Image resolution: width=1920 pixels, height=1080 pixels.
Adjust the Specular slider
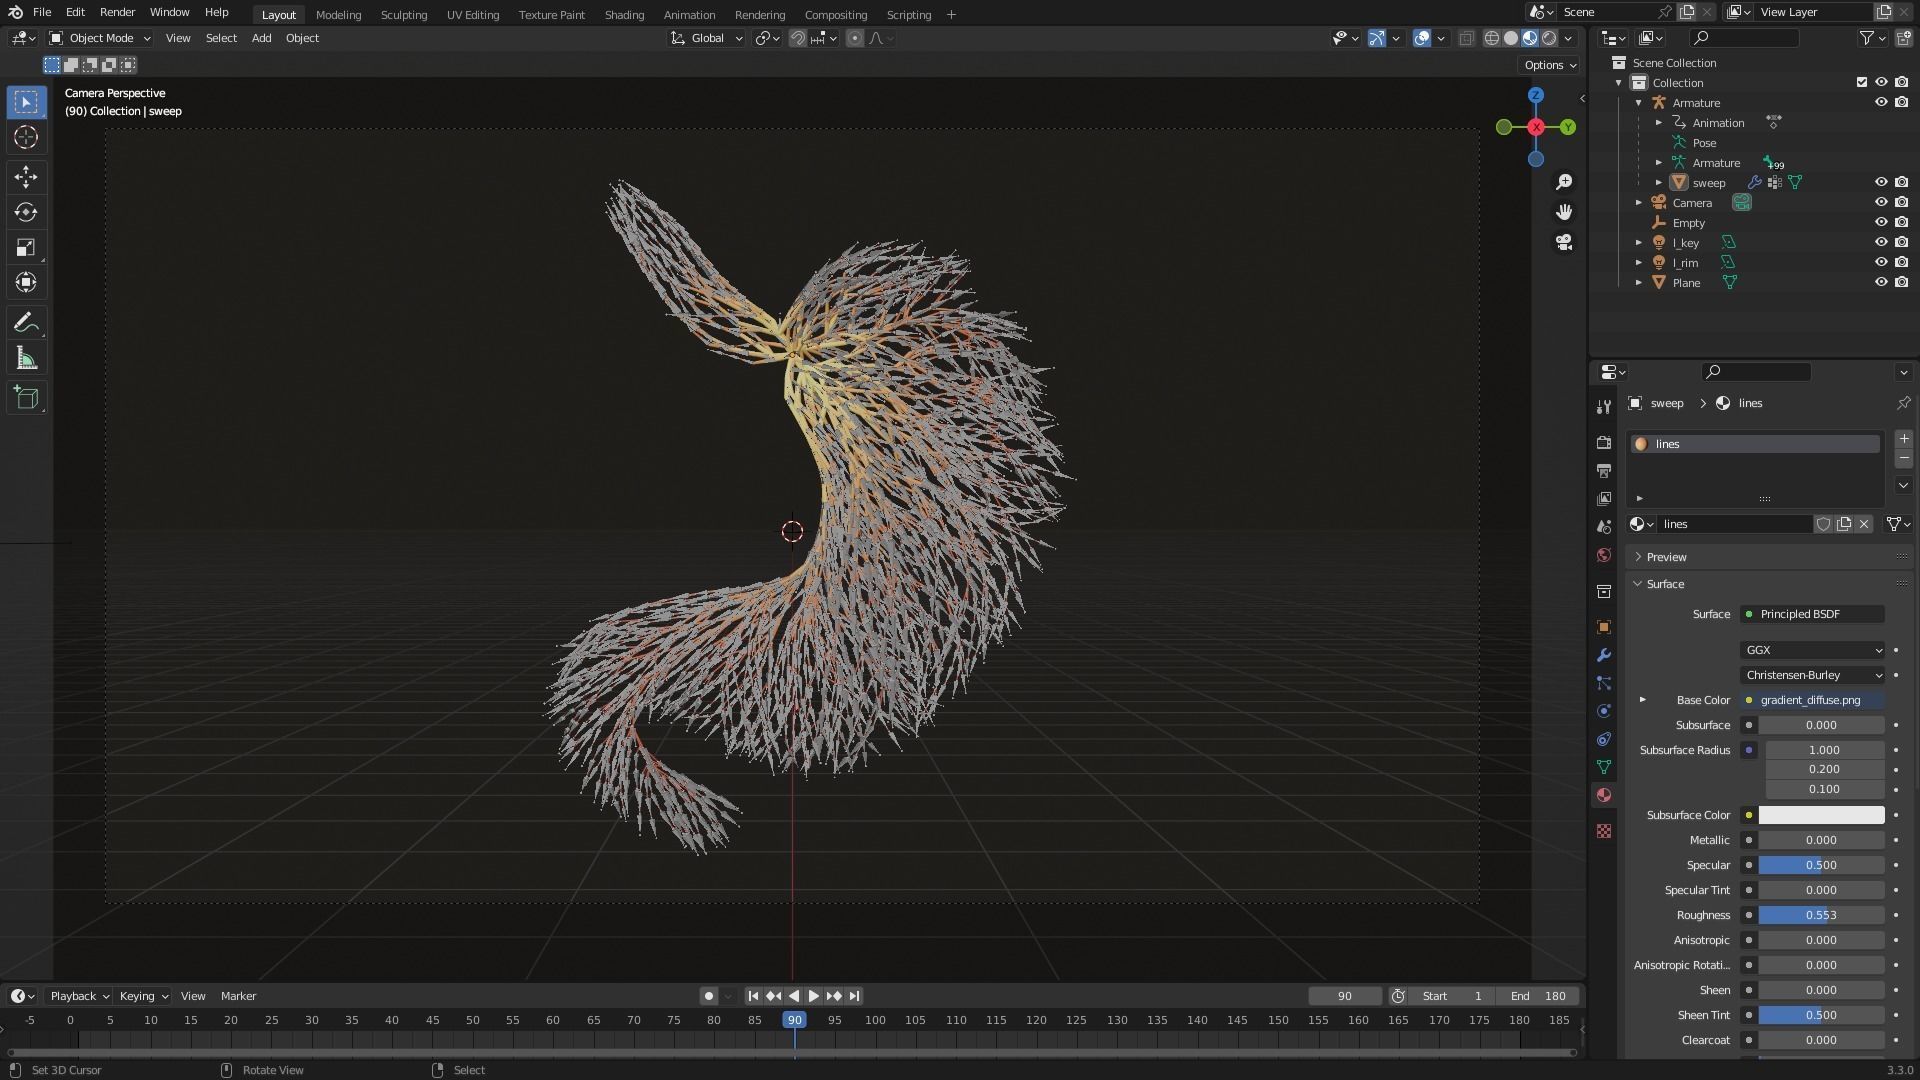pos(1821,865)
